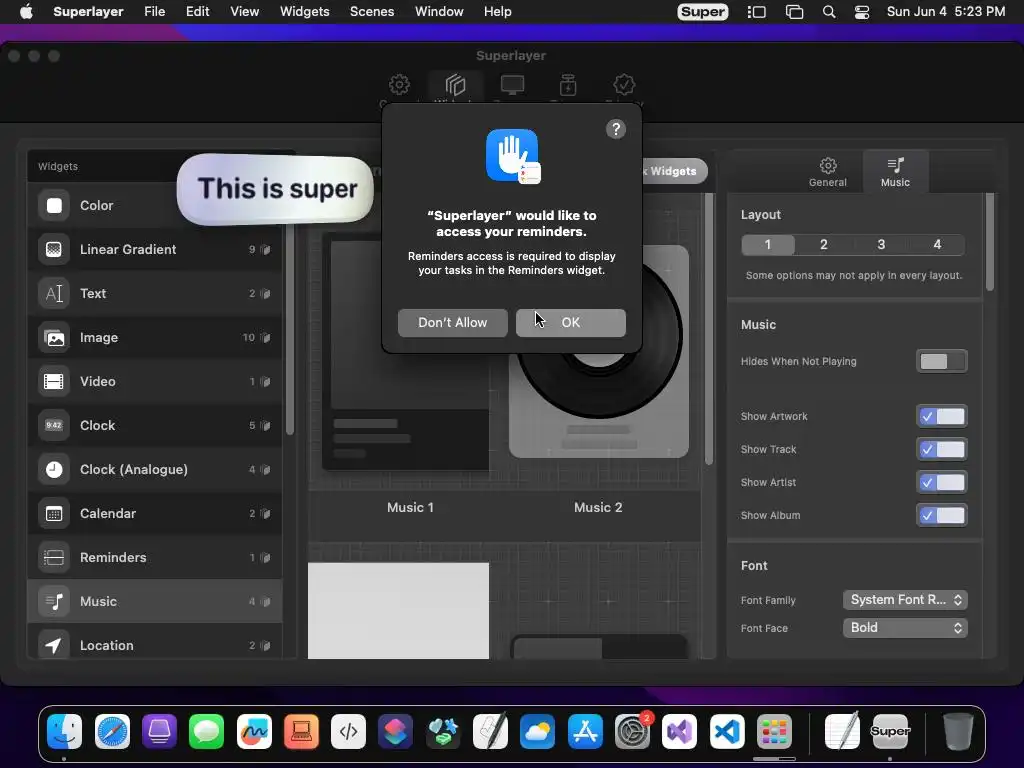Click OK to allow reminders access
The height and width of the screenshot is (768, 1024).
(570, 323)
